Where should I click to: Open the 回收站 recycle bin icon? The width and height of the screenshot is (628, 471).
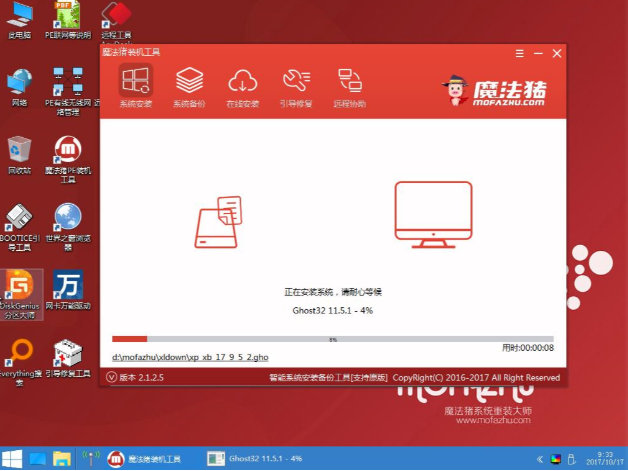[x=19, y=155]
